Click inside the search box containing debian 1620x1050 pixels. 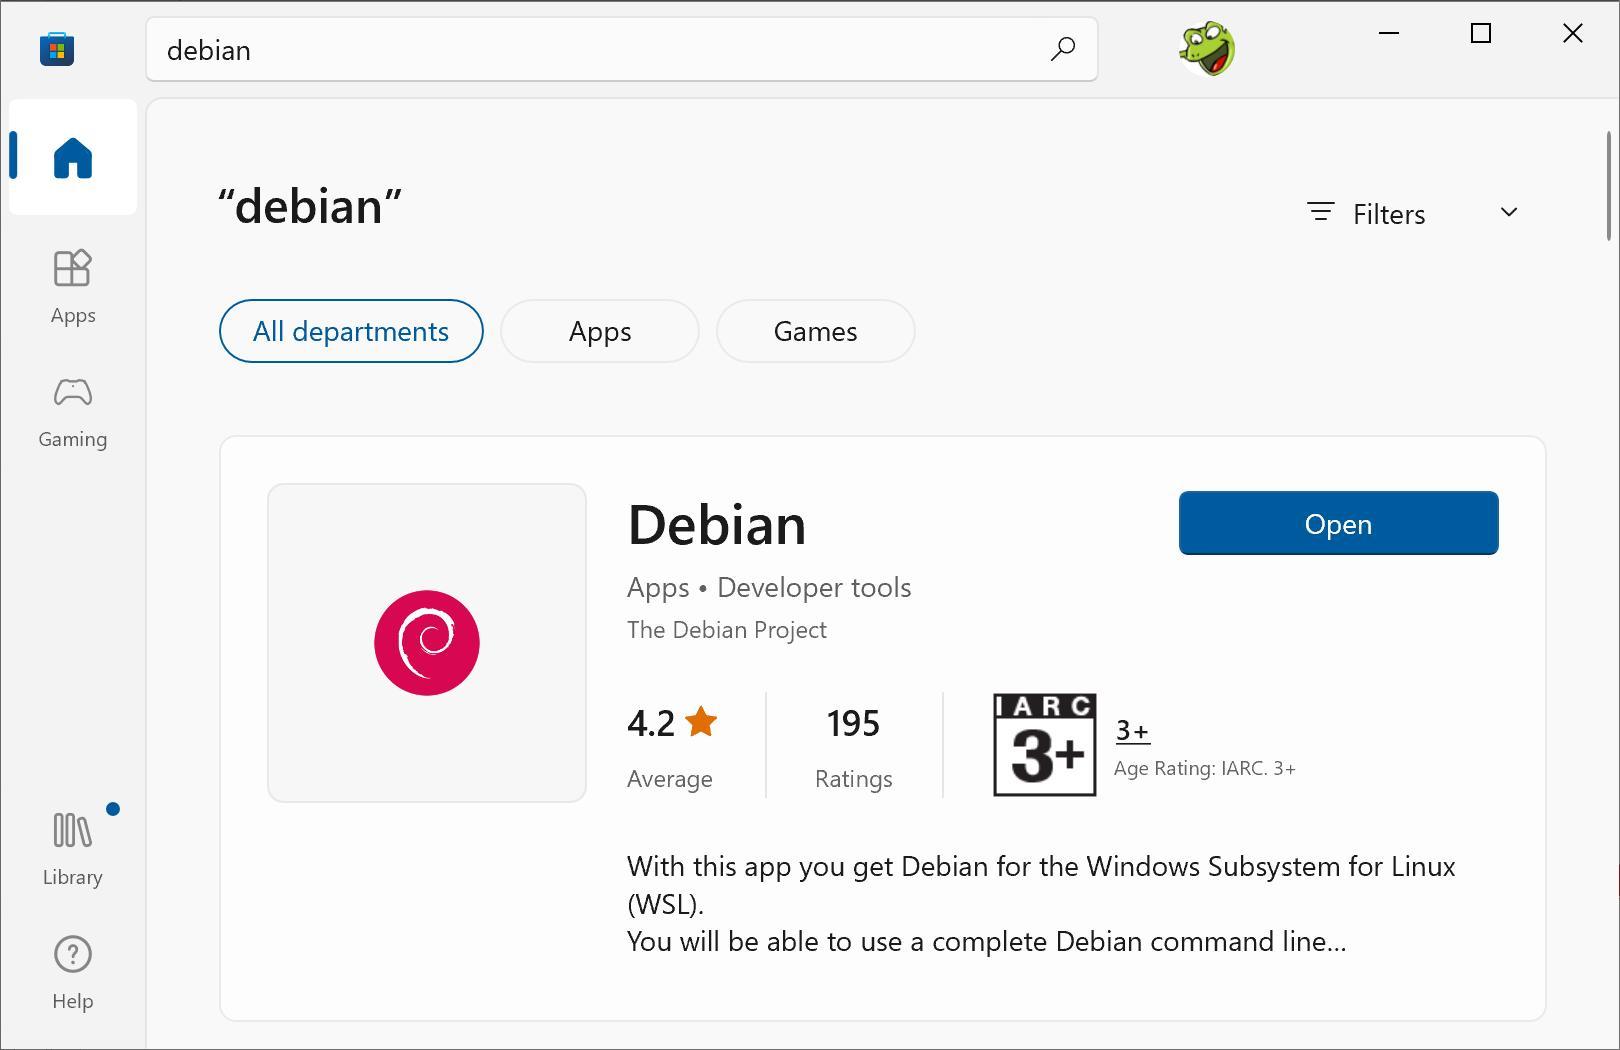pyautogui.click(x=600, y=50)
